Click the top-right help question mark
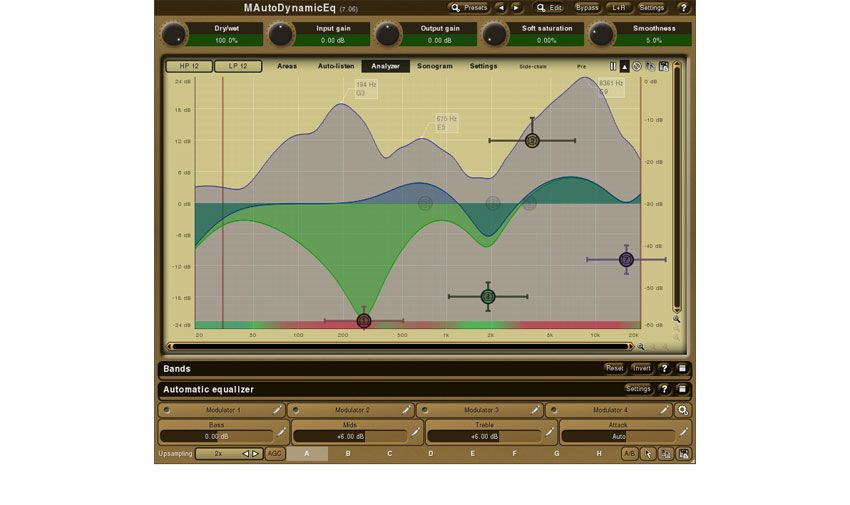 coord(683,8)
